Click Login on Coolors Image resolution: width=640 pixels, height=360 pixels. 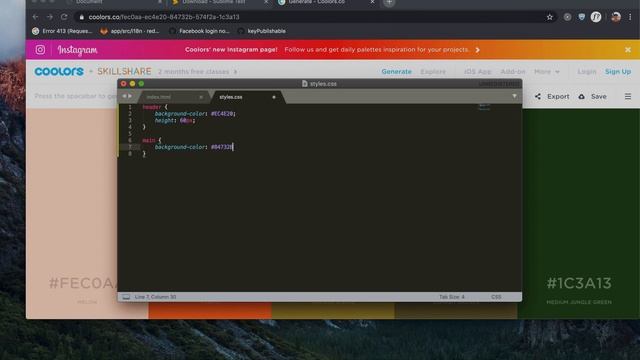coord(587,71)
